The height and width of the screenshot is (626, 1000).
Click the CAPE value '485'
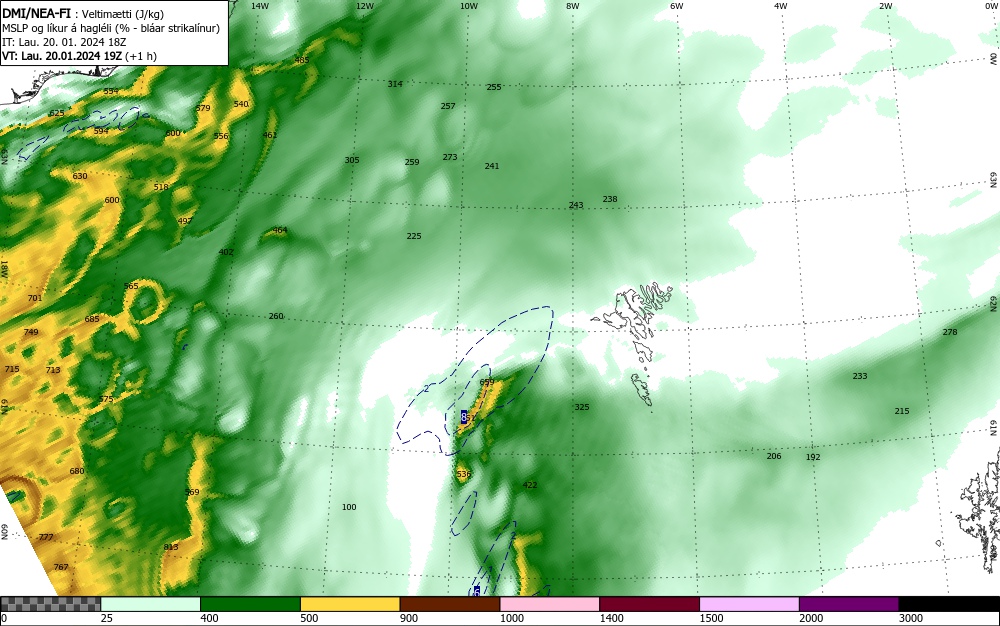(x=302, y=61)
